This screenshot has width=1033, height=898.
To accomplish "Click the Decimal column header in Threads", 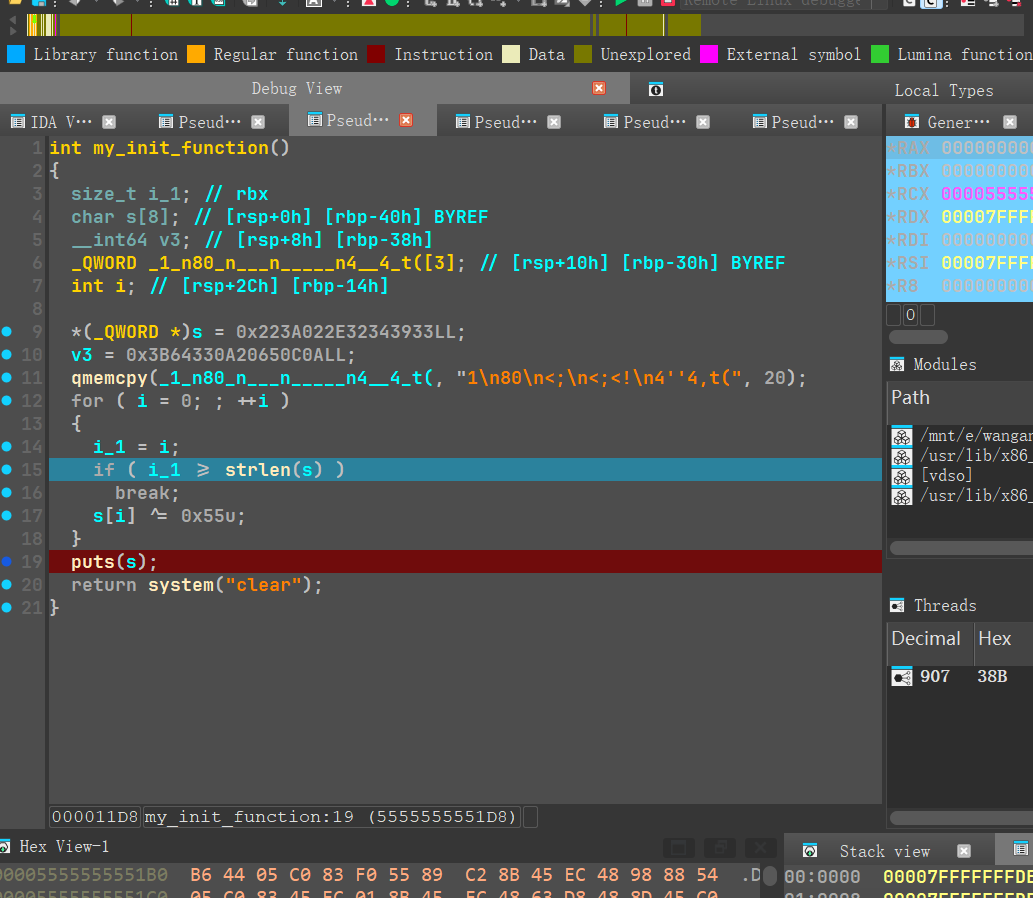I will pos(925,639).
